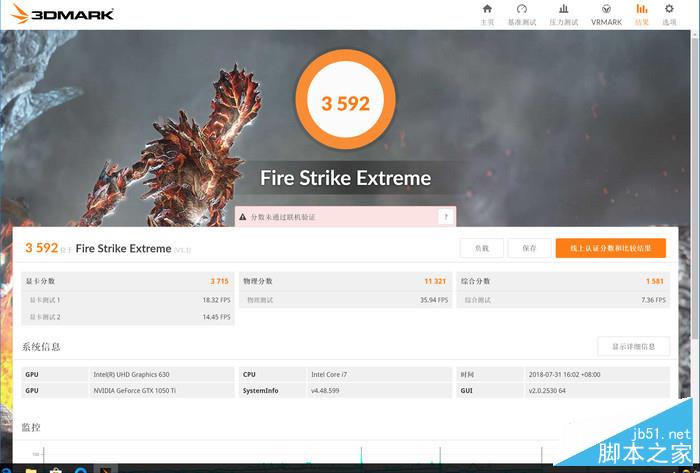Click the validation warning message text

pyautogui.click(x=283, y=217)
